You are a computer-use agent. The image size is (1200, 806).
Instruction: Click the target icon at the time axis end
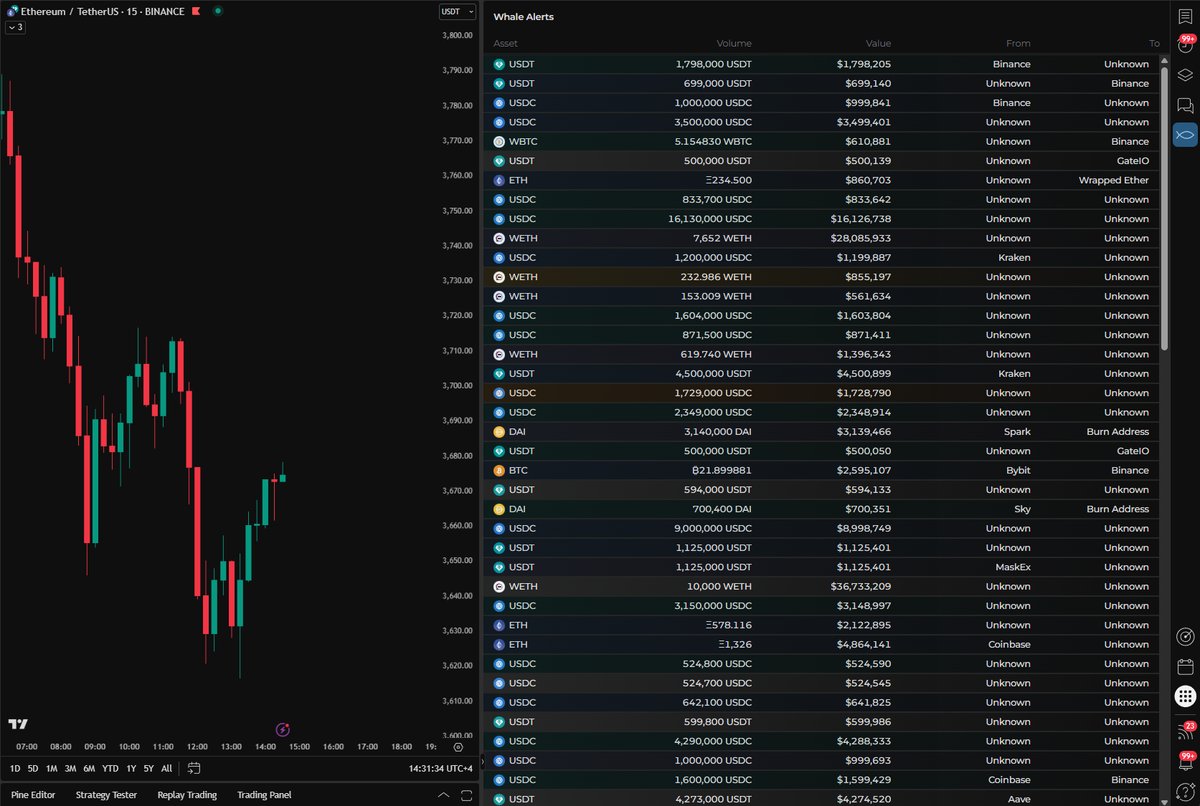[458, 746]
